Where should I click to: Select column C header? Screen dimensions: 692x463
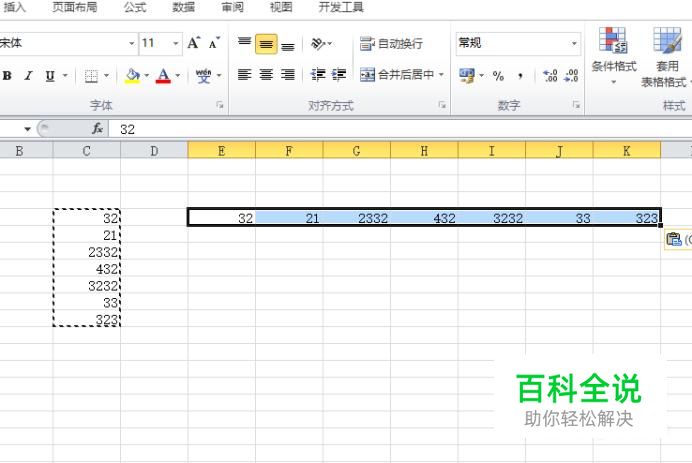point(86,151)
